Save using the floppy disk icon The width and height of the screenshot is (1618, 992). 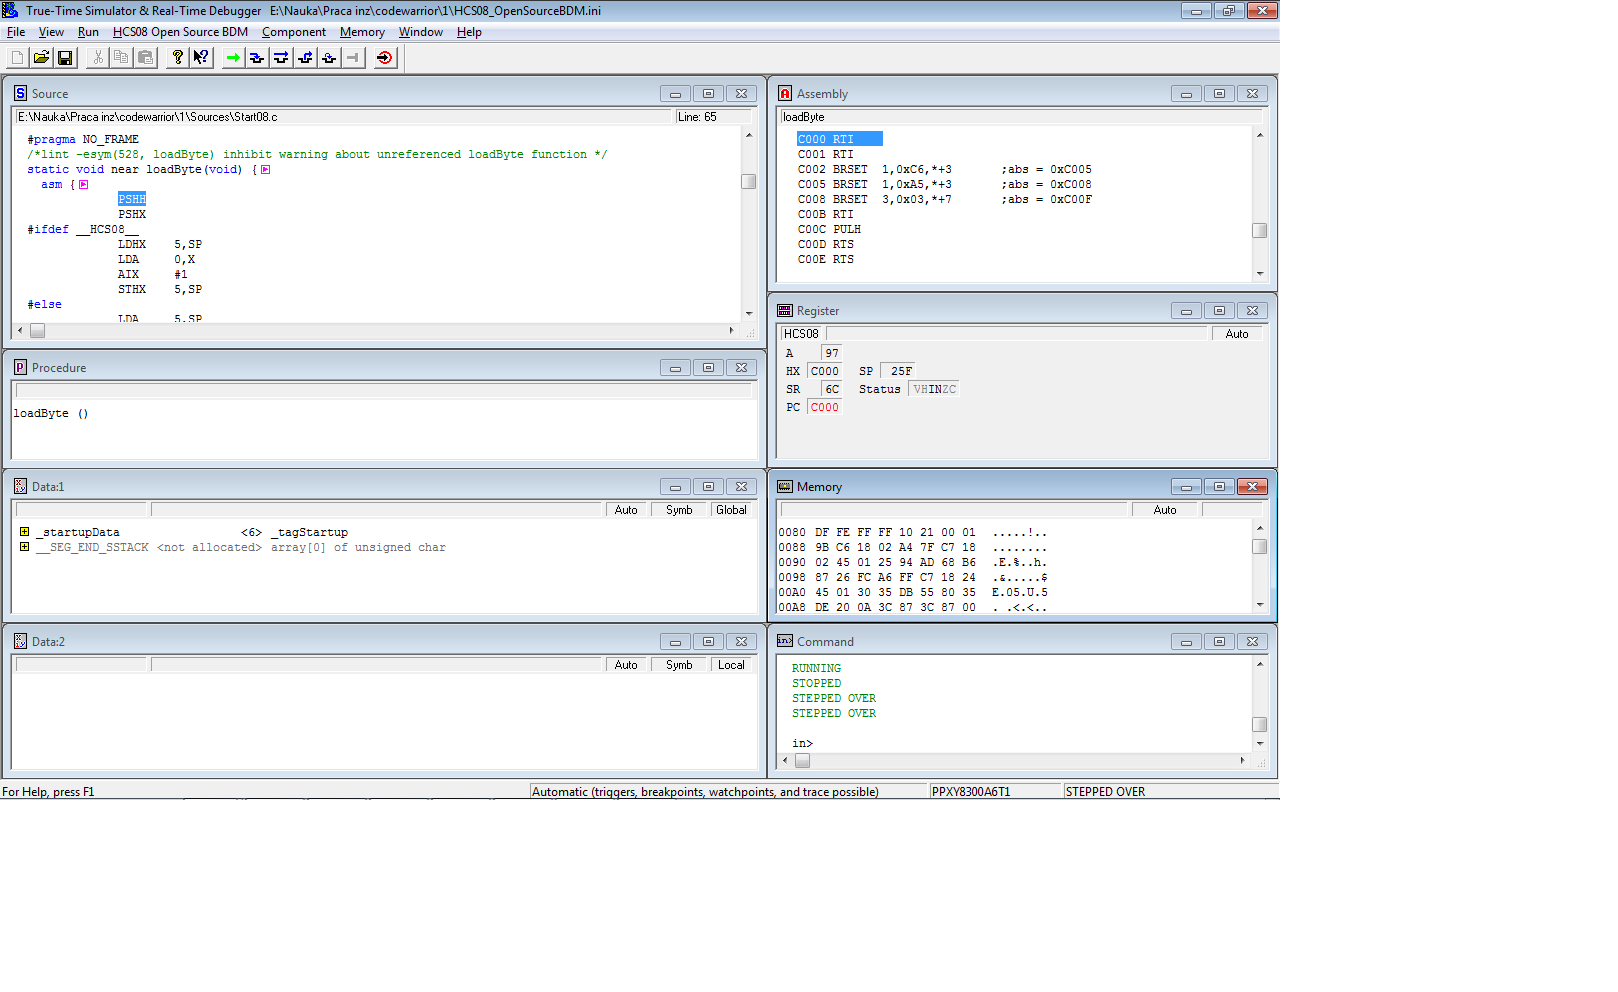click(65, 58)
